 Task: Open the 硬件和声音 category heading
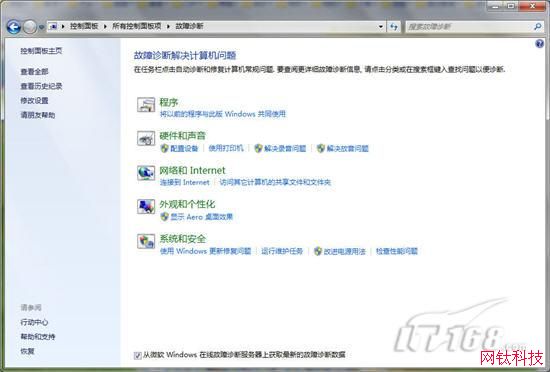(x=182, y=136)
